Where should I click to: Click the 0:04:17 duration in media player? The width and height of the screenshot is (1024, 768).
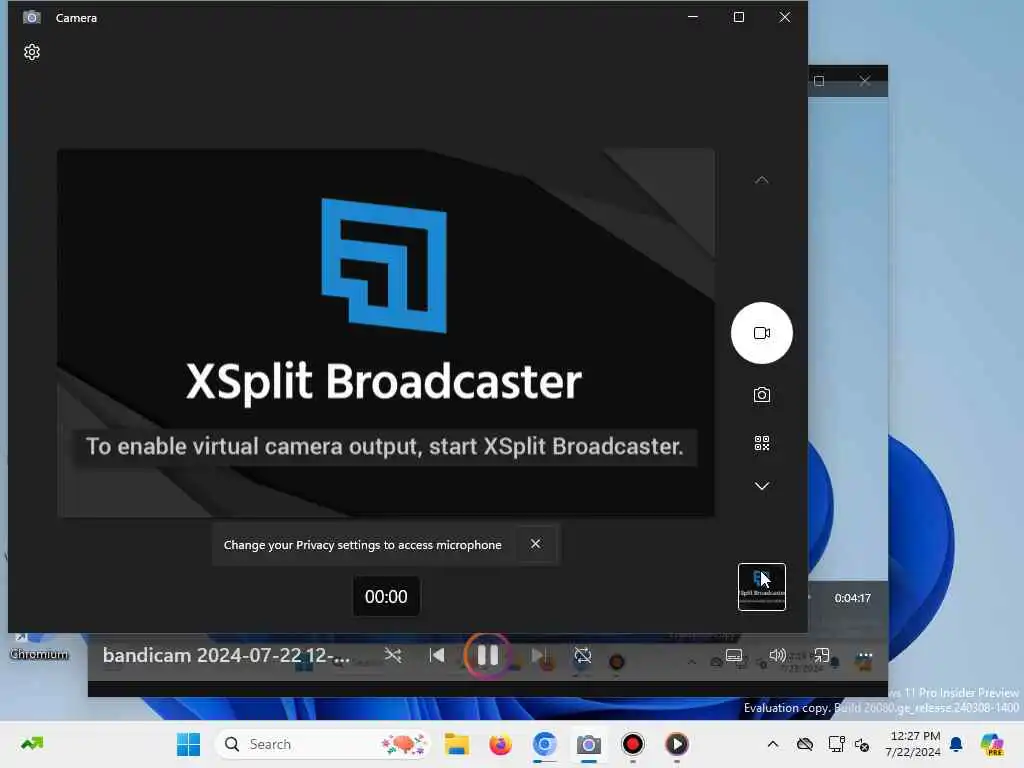coord(852,598)
